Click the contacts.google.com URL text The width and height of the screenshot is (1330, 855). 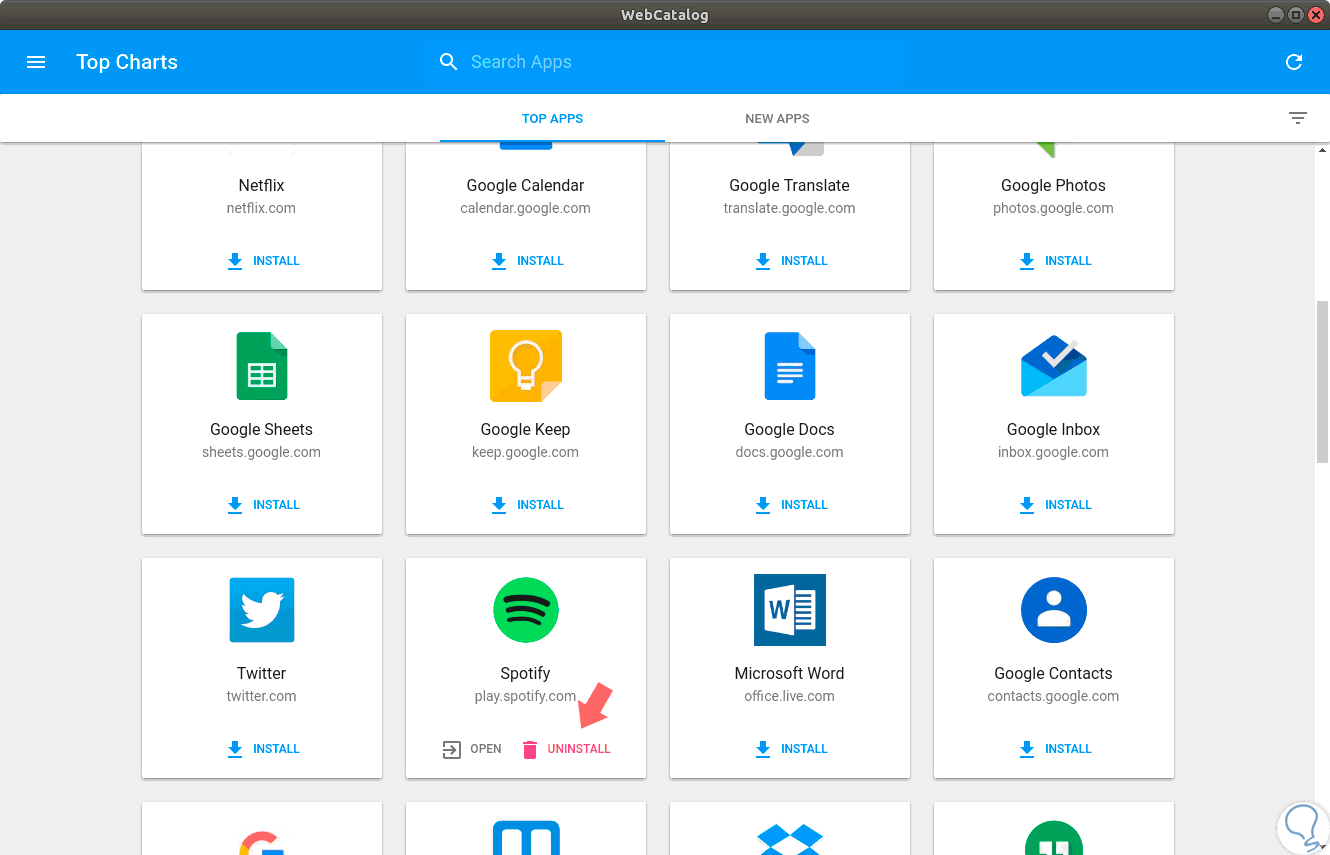click(x=1054, y=696)
